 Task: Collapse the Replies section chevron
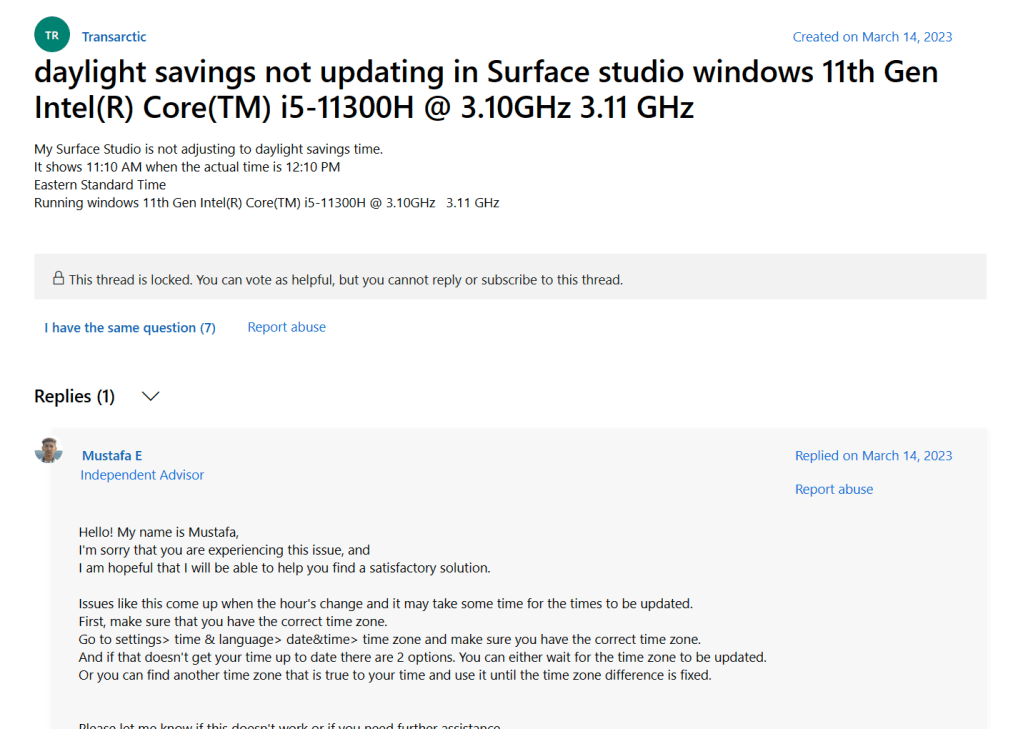tap(151, 397)
